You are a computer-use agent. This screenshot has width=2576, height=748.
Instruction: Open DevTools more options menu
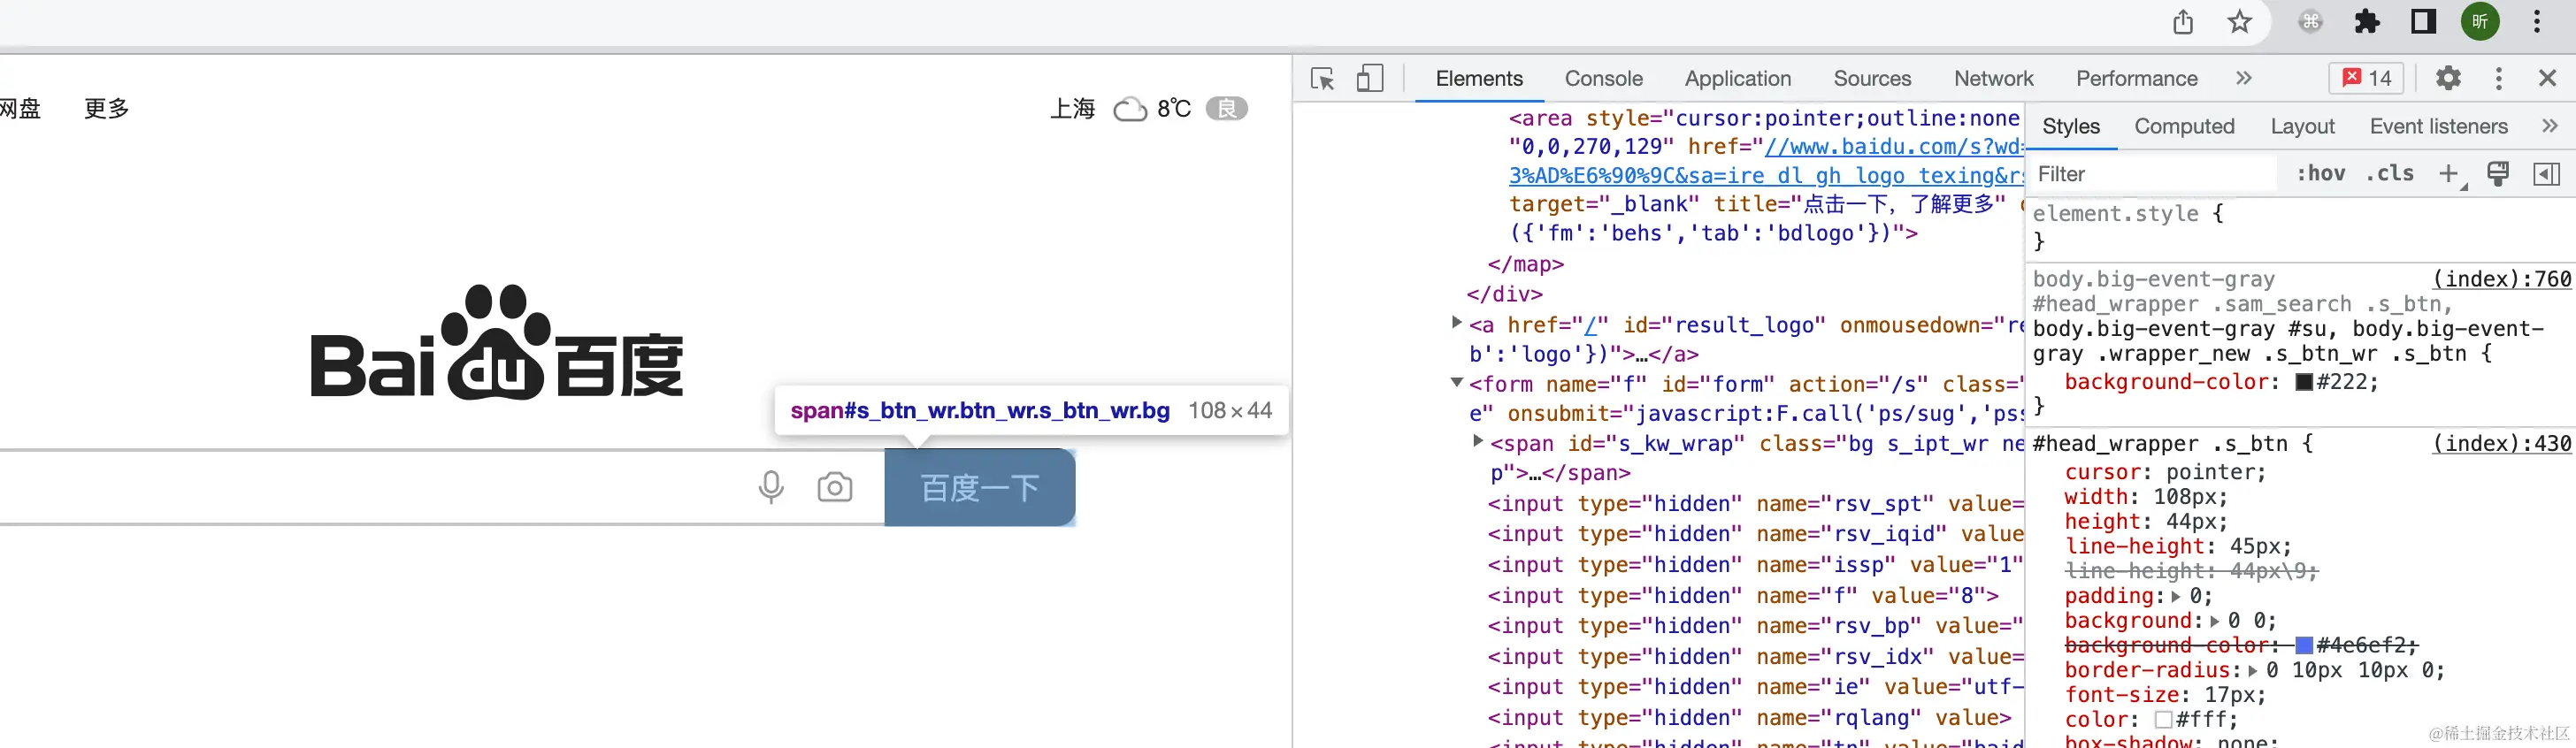[x=2499, y=78]
